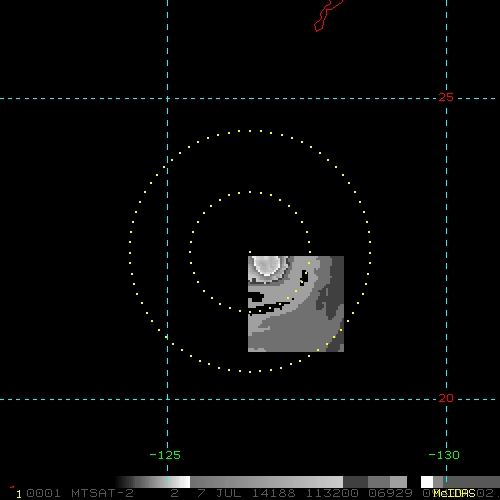Screen dimensions: 500x500
Task: Click the bright white circular cloud feature
Action: [268, 266]
